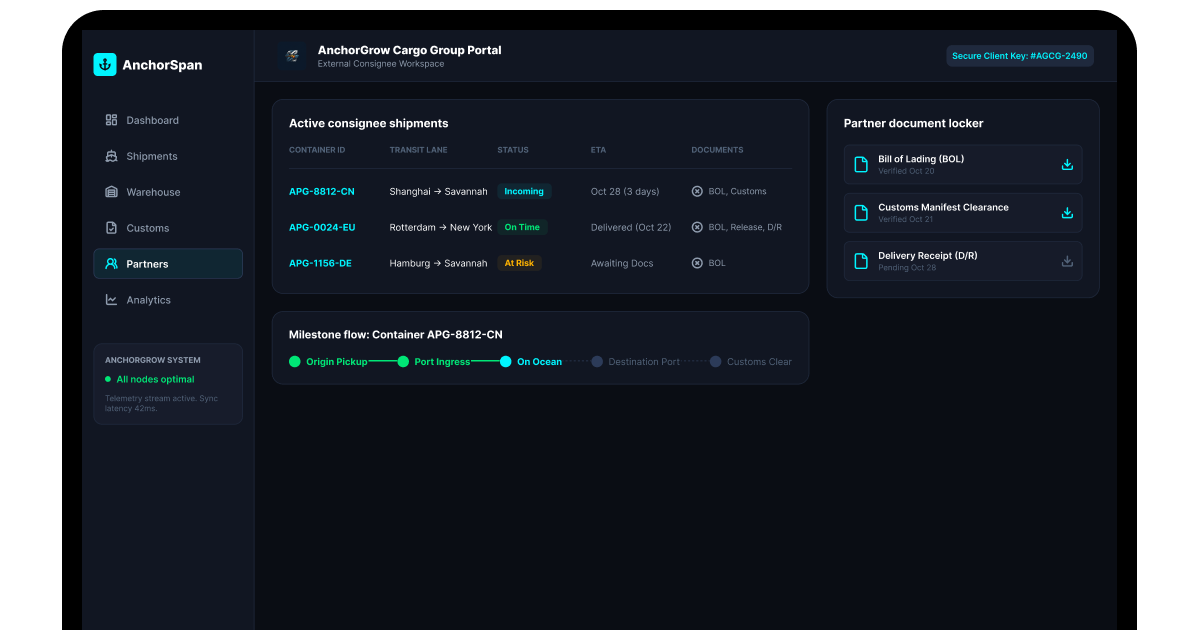
Task: Open container APG-0024-EU
Action: coord(322,227)
